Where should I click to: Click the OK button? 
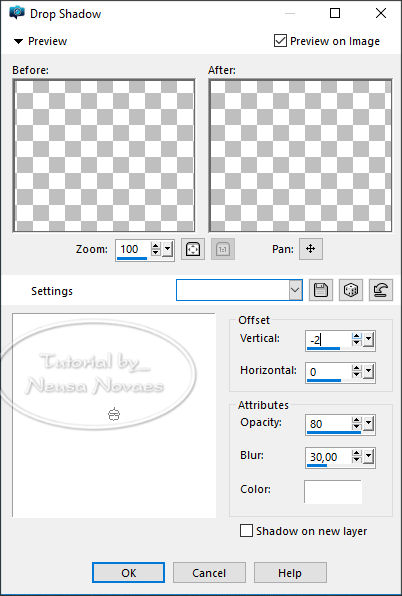coord(128,572)
